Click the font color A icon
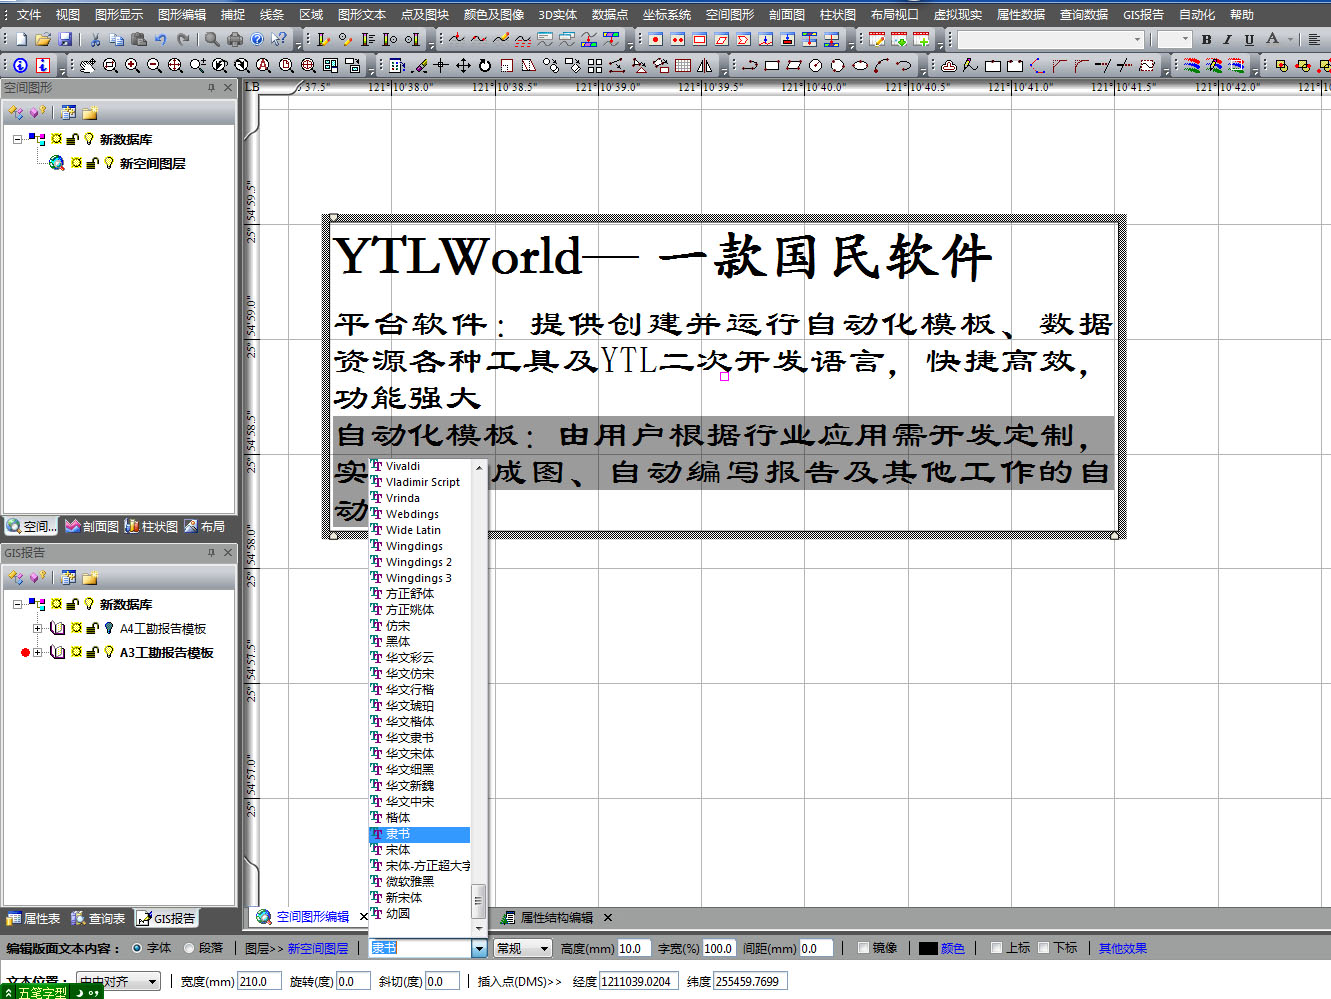1331x999 pixels. pos(1272,39)
